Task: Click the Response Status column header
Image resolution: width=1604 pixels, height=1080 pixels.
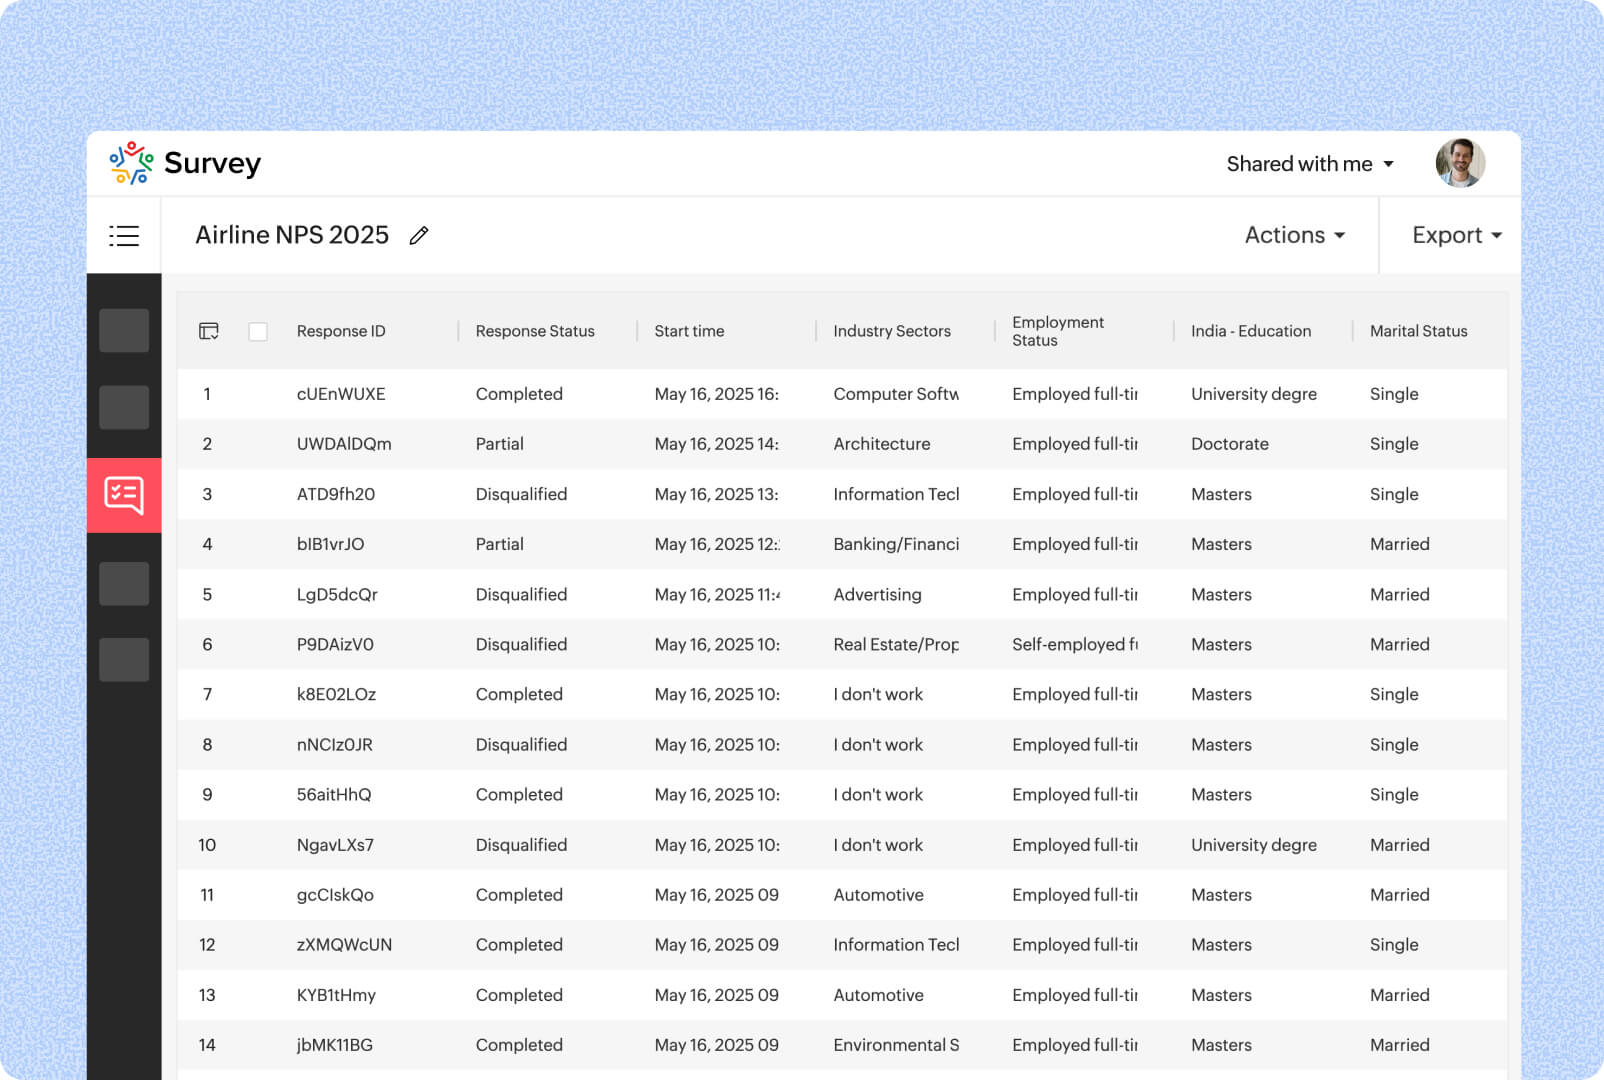Action: [x=534, y=331]
